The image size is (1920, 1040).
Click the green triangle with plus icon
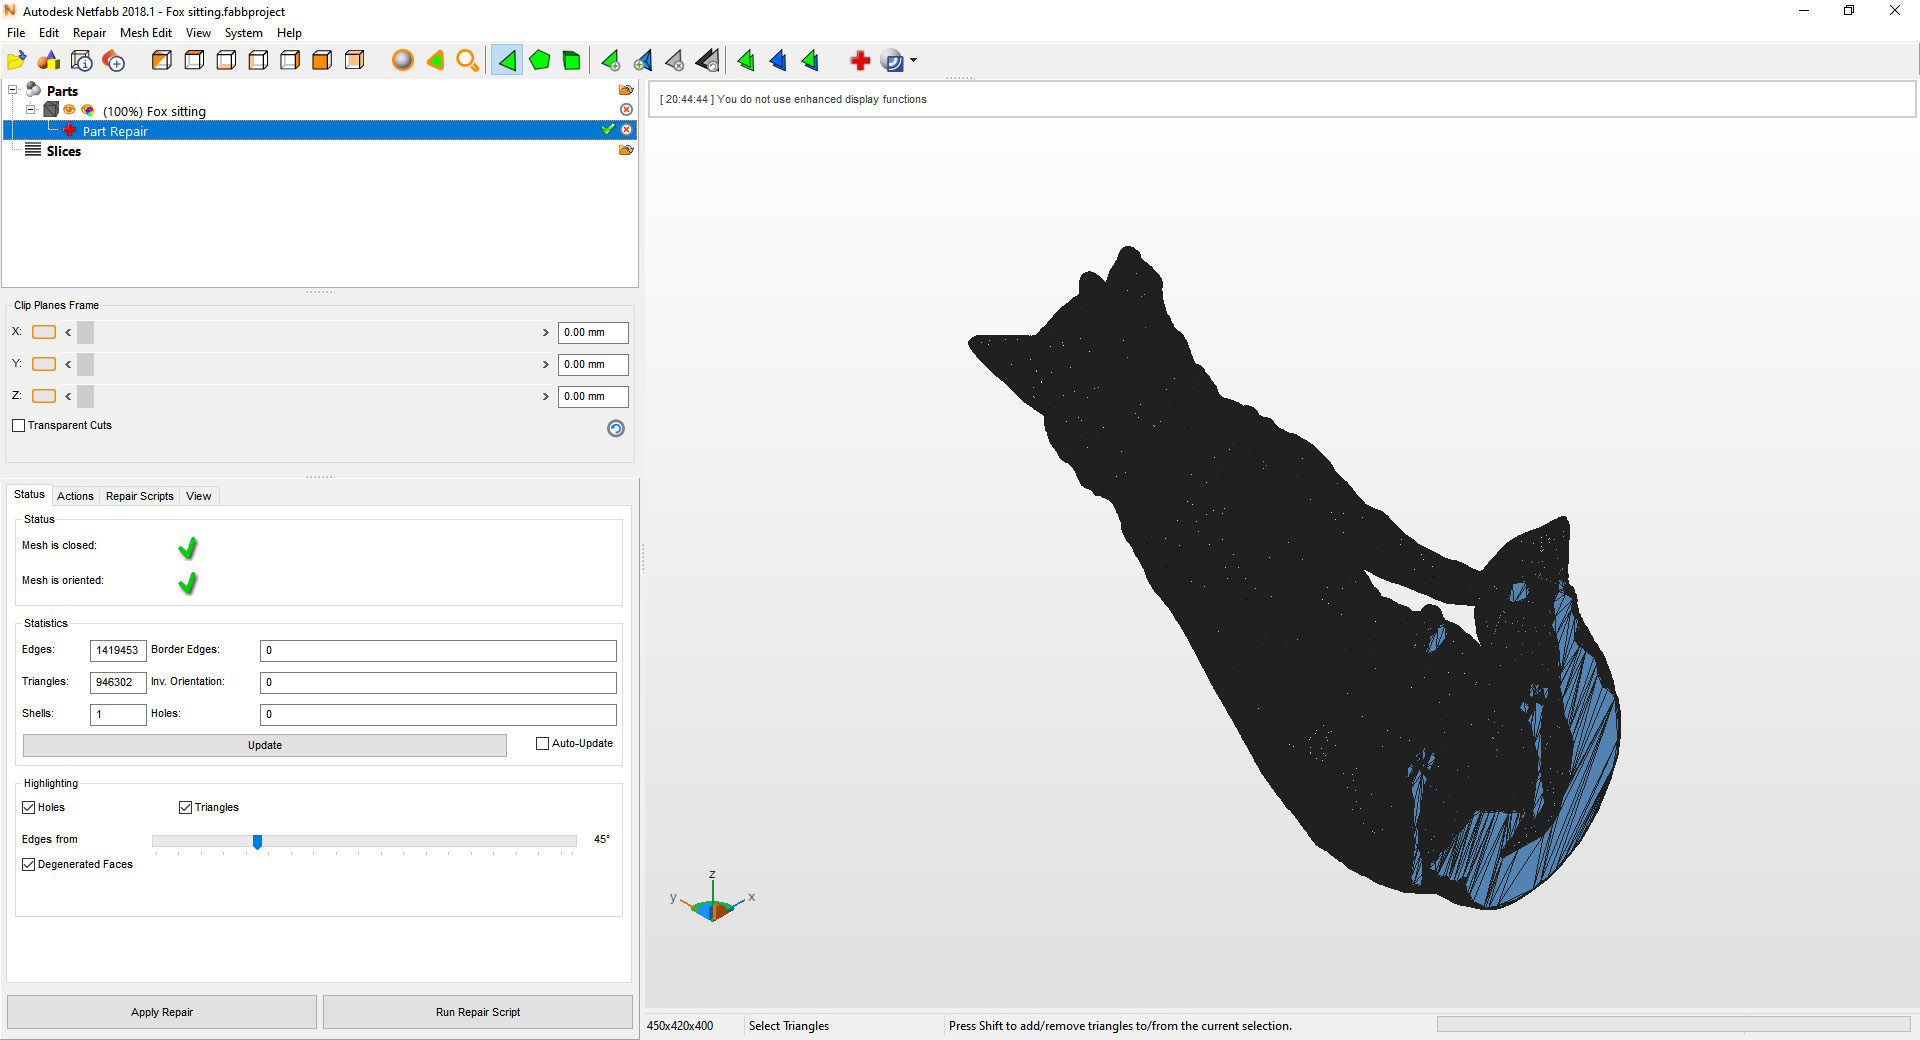pos(610,61)
